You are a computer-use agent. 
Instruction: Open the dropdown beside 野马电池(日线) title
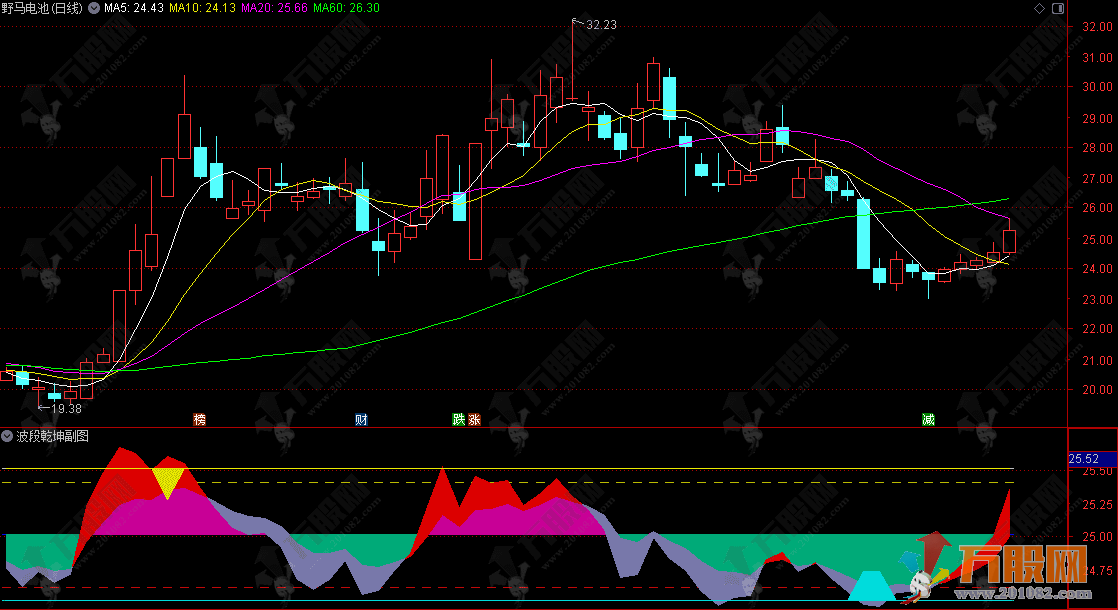(93, 9)
